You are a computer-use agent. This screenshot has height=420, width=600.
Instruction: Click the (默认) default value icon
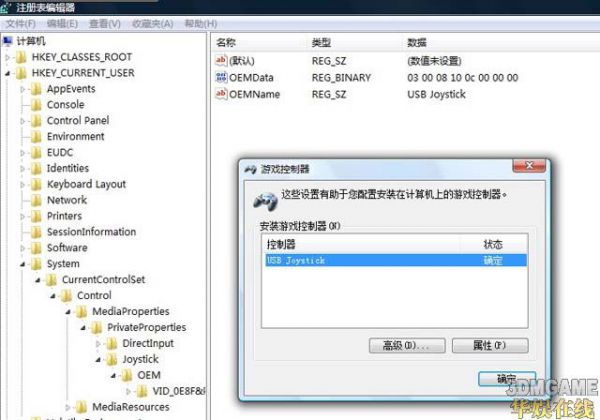(221, 60)
